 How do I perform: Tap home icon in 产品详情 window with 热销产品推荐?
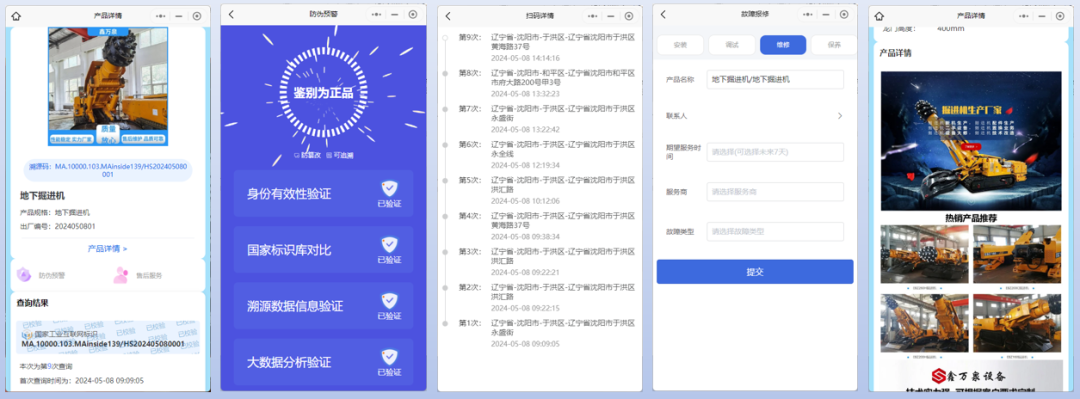(x=879, y=15)
